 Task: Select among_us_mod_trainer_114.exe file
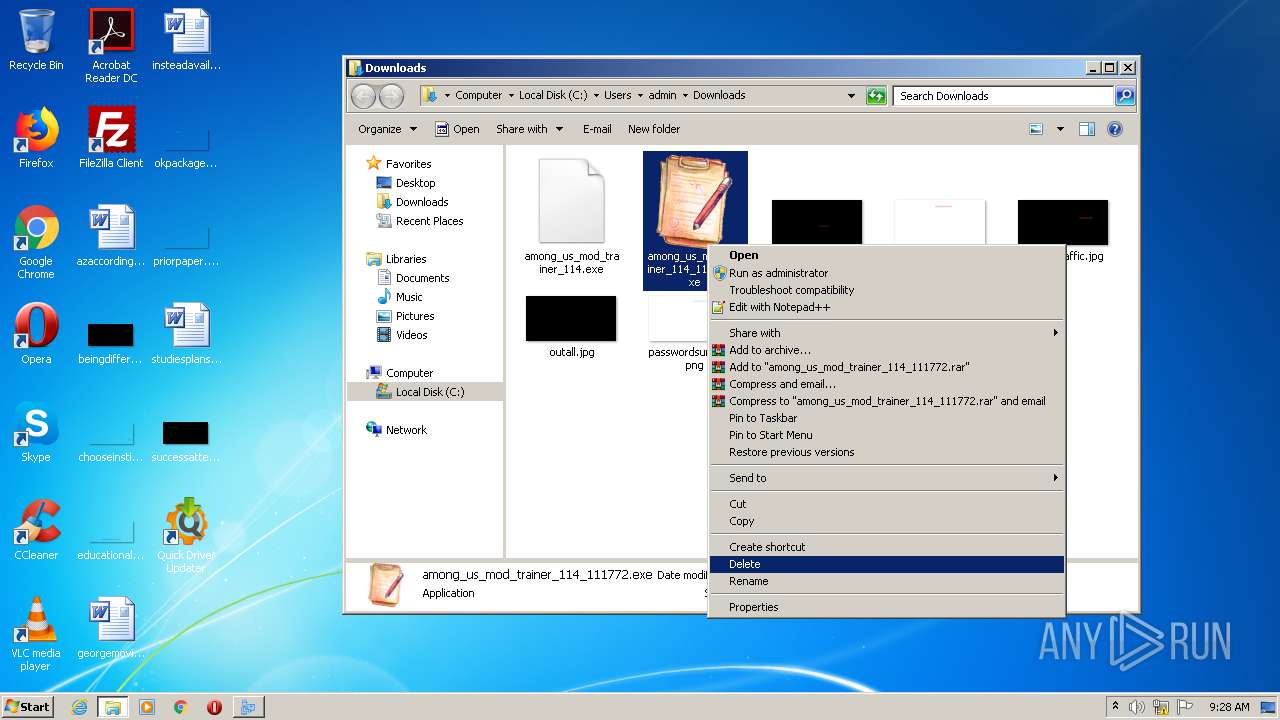572,217
